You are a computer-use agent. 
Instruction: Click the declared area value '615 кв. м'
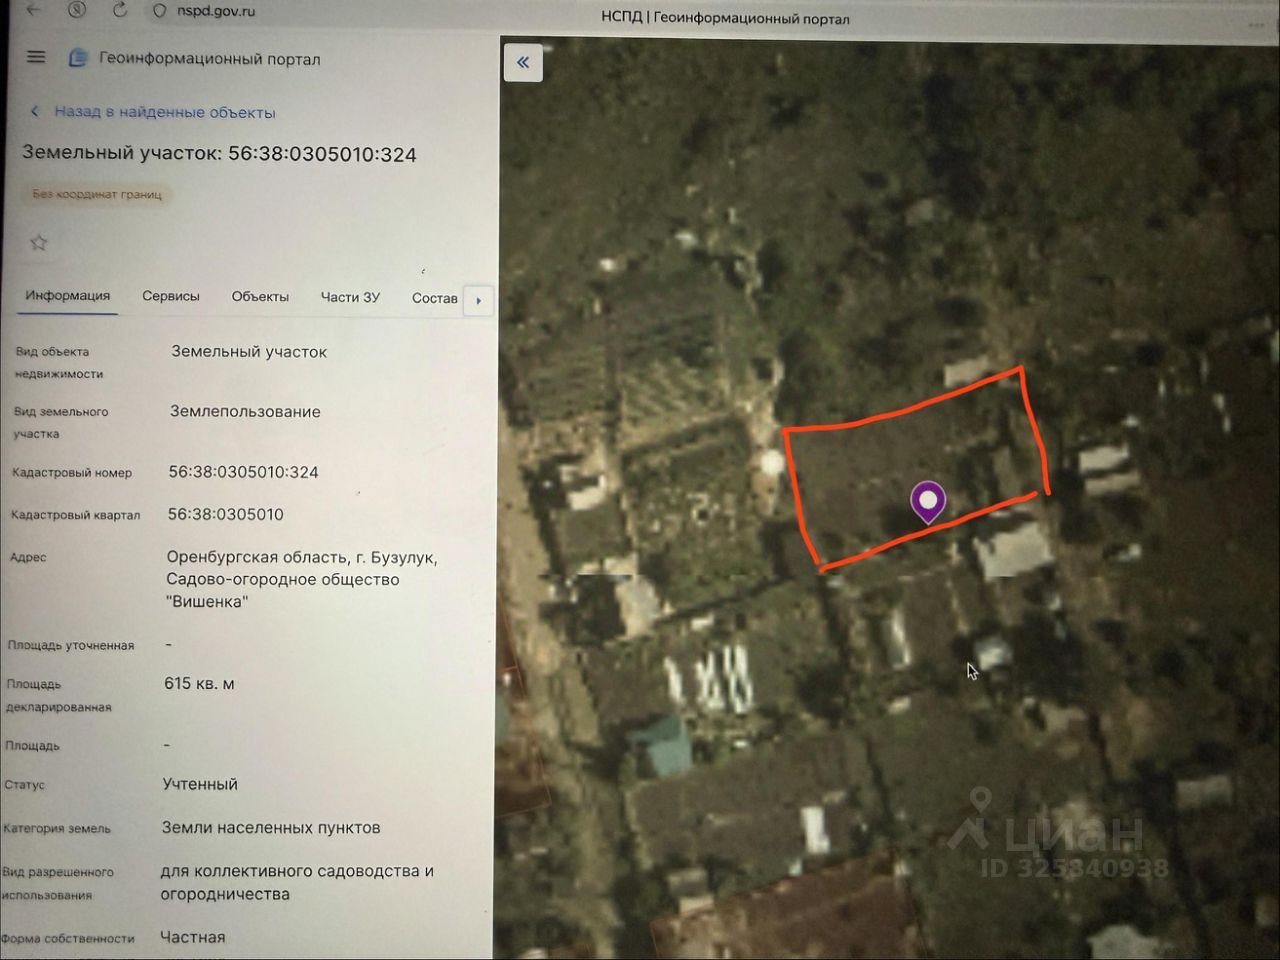pos(199,684)
